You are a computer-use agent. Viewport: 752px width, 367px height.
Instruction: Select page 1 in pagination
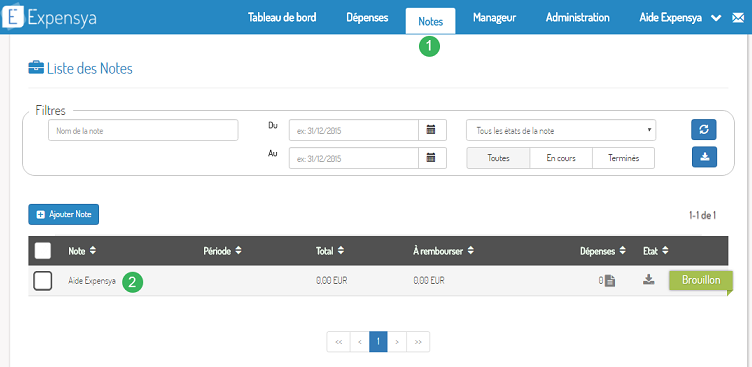(378, 342)
